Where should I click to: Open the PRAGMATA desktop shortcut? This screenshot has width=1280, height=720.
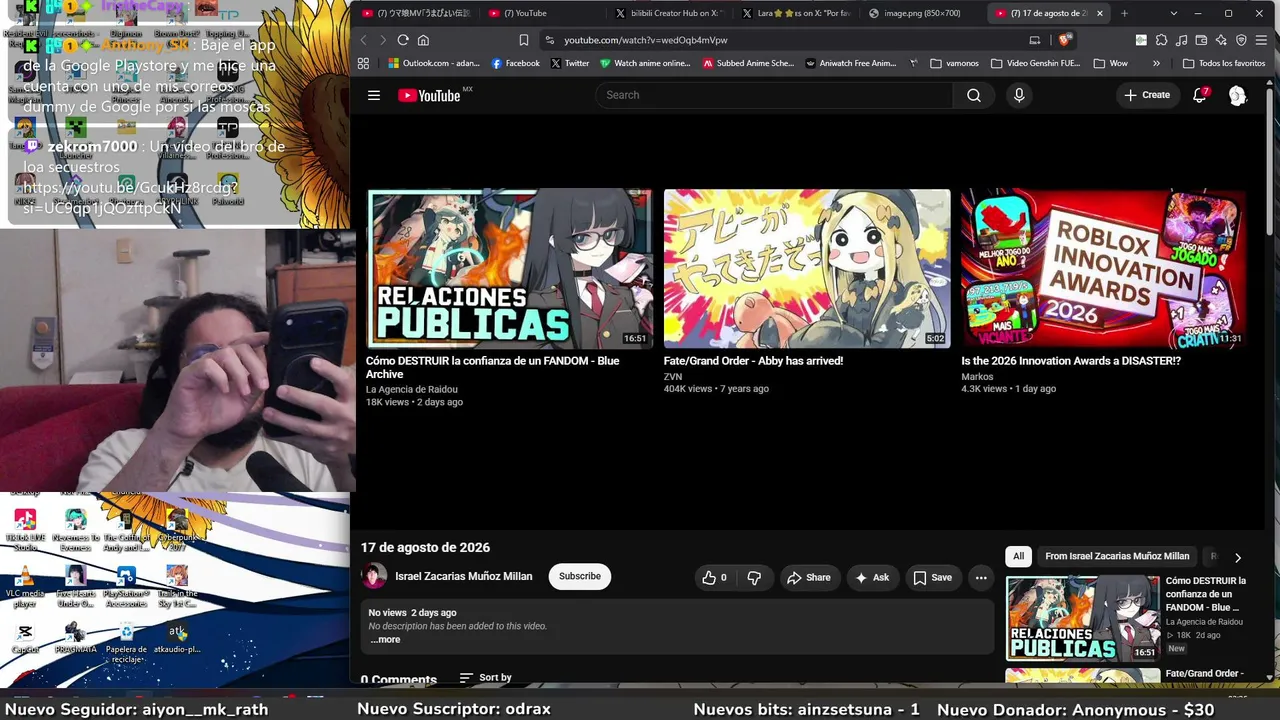click(75, 637)
